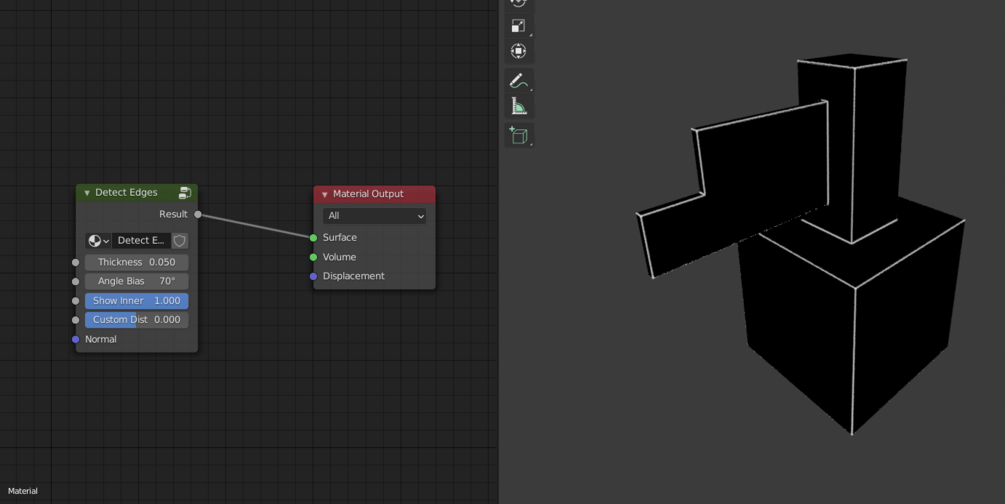Click the Displacement input socket
This screenshot has width=1005, height=504.
pos(313,276)
